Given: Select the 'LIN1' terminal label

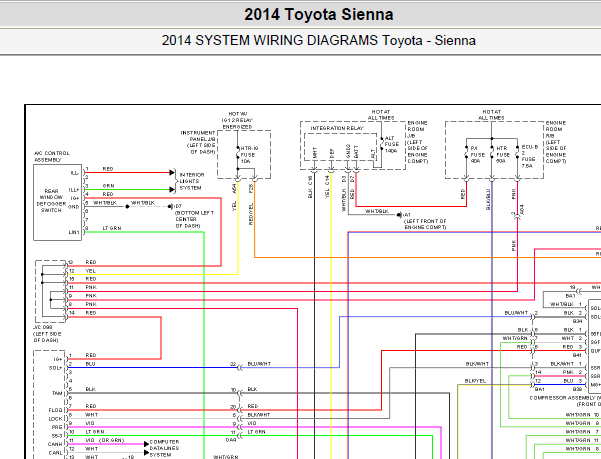Looking at the screenshot, I should click(x=74, y=232).
